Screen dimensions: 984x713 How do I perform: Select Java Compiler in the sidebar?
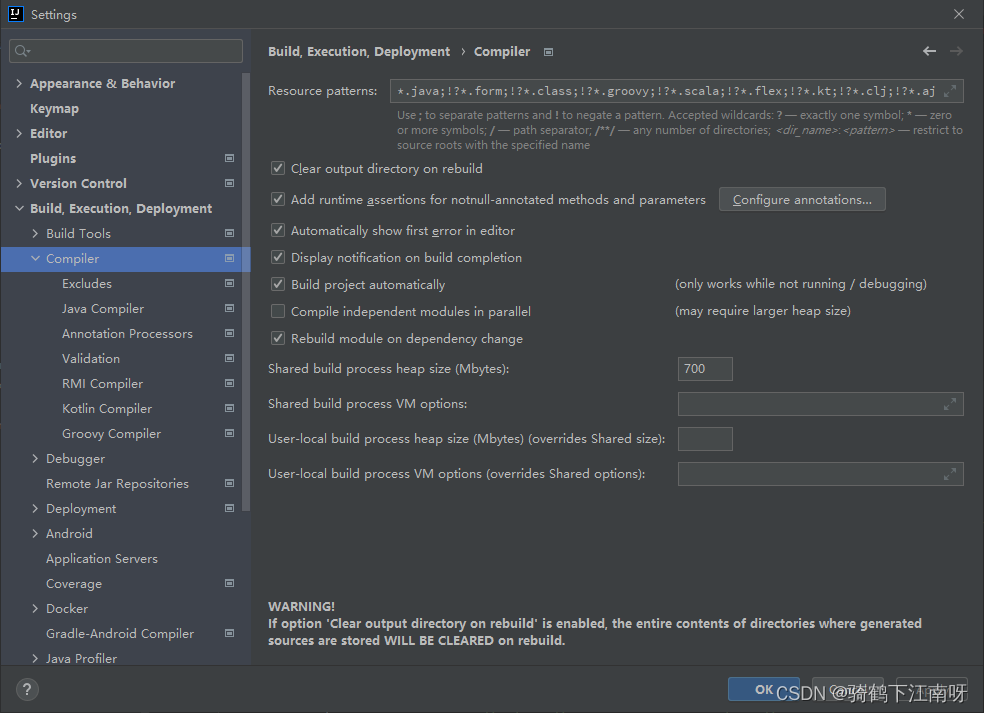tap(103, 308)
